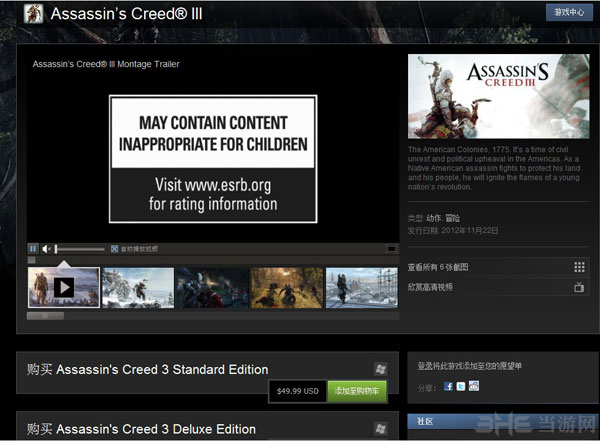Open the watch HD video button
Screen dimensions: 600x441
498,287
